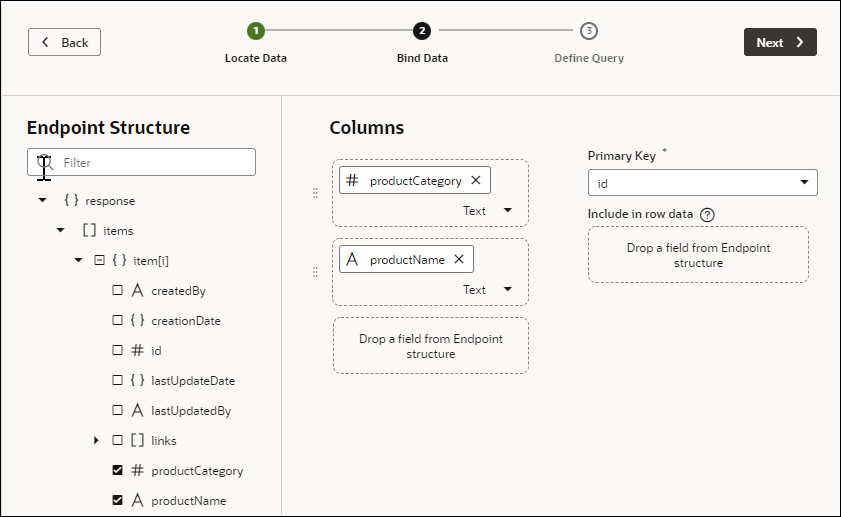Image resolution: width=841 pixels, height=517 pixels.
Task: Enable the lastUpdatedBy checkbox
Action: [117, 411]
